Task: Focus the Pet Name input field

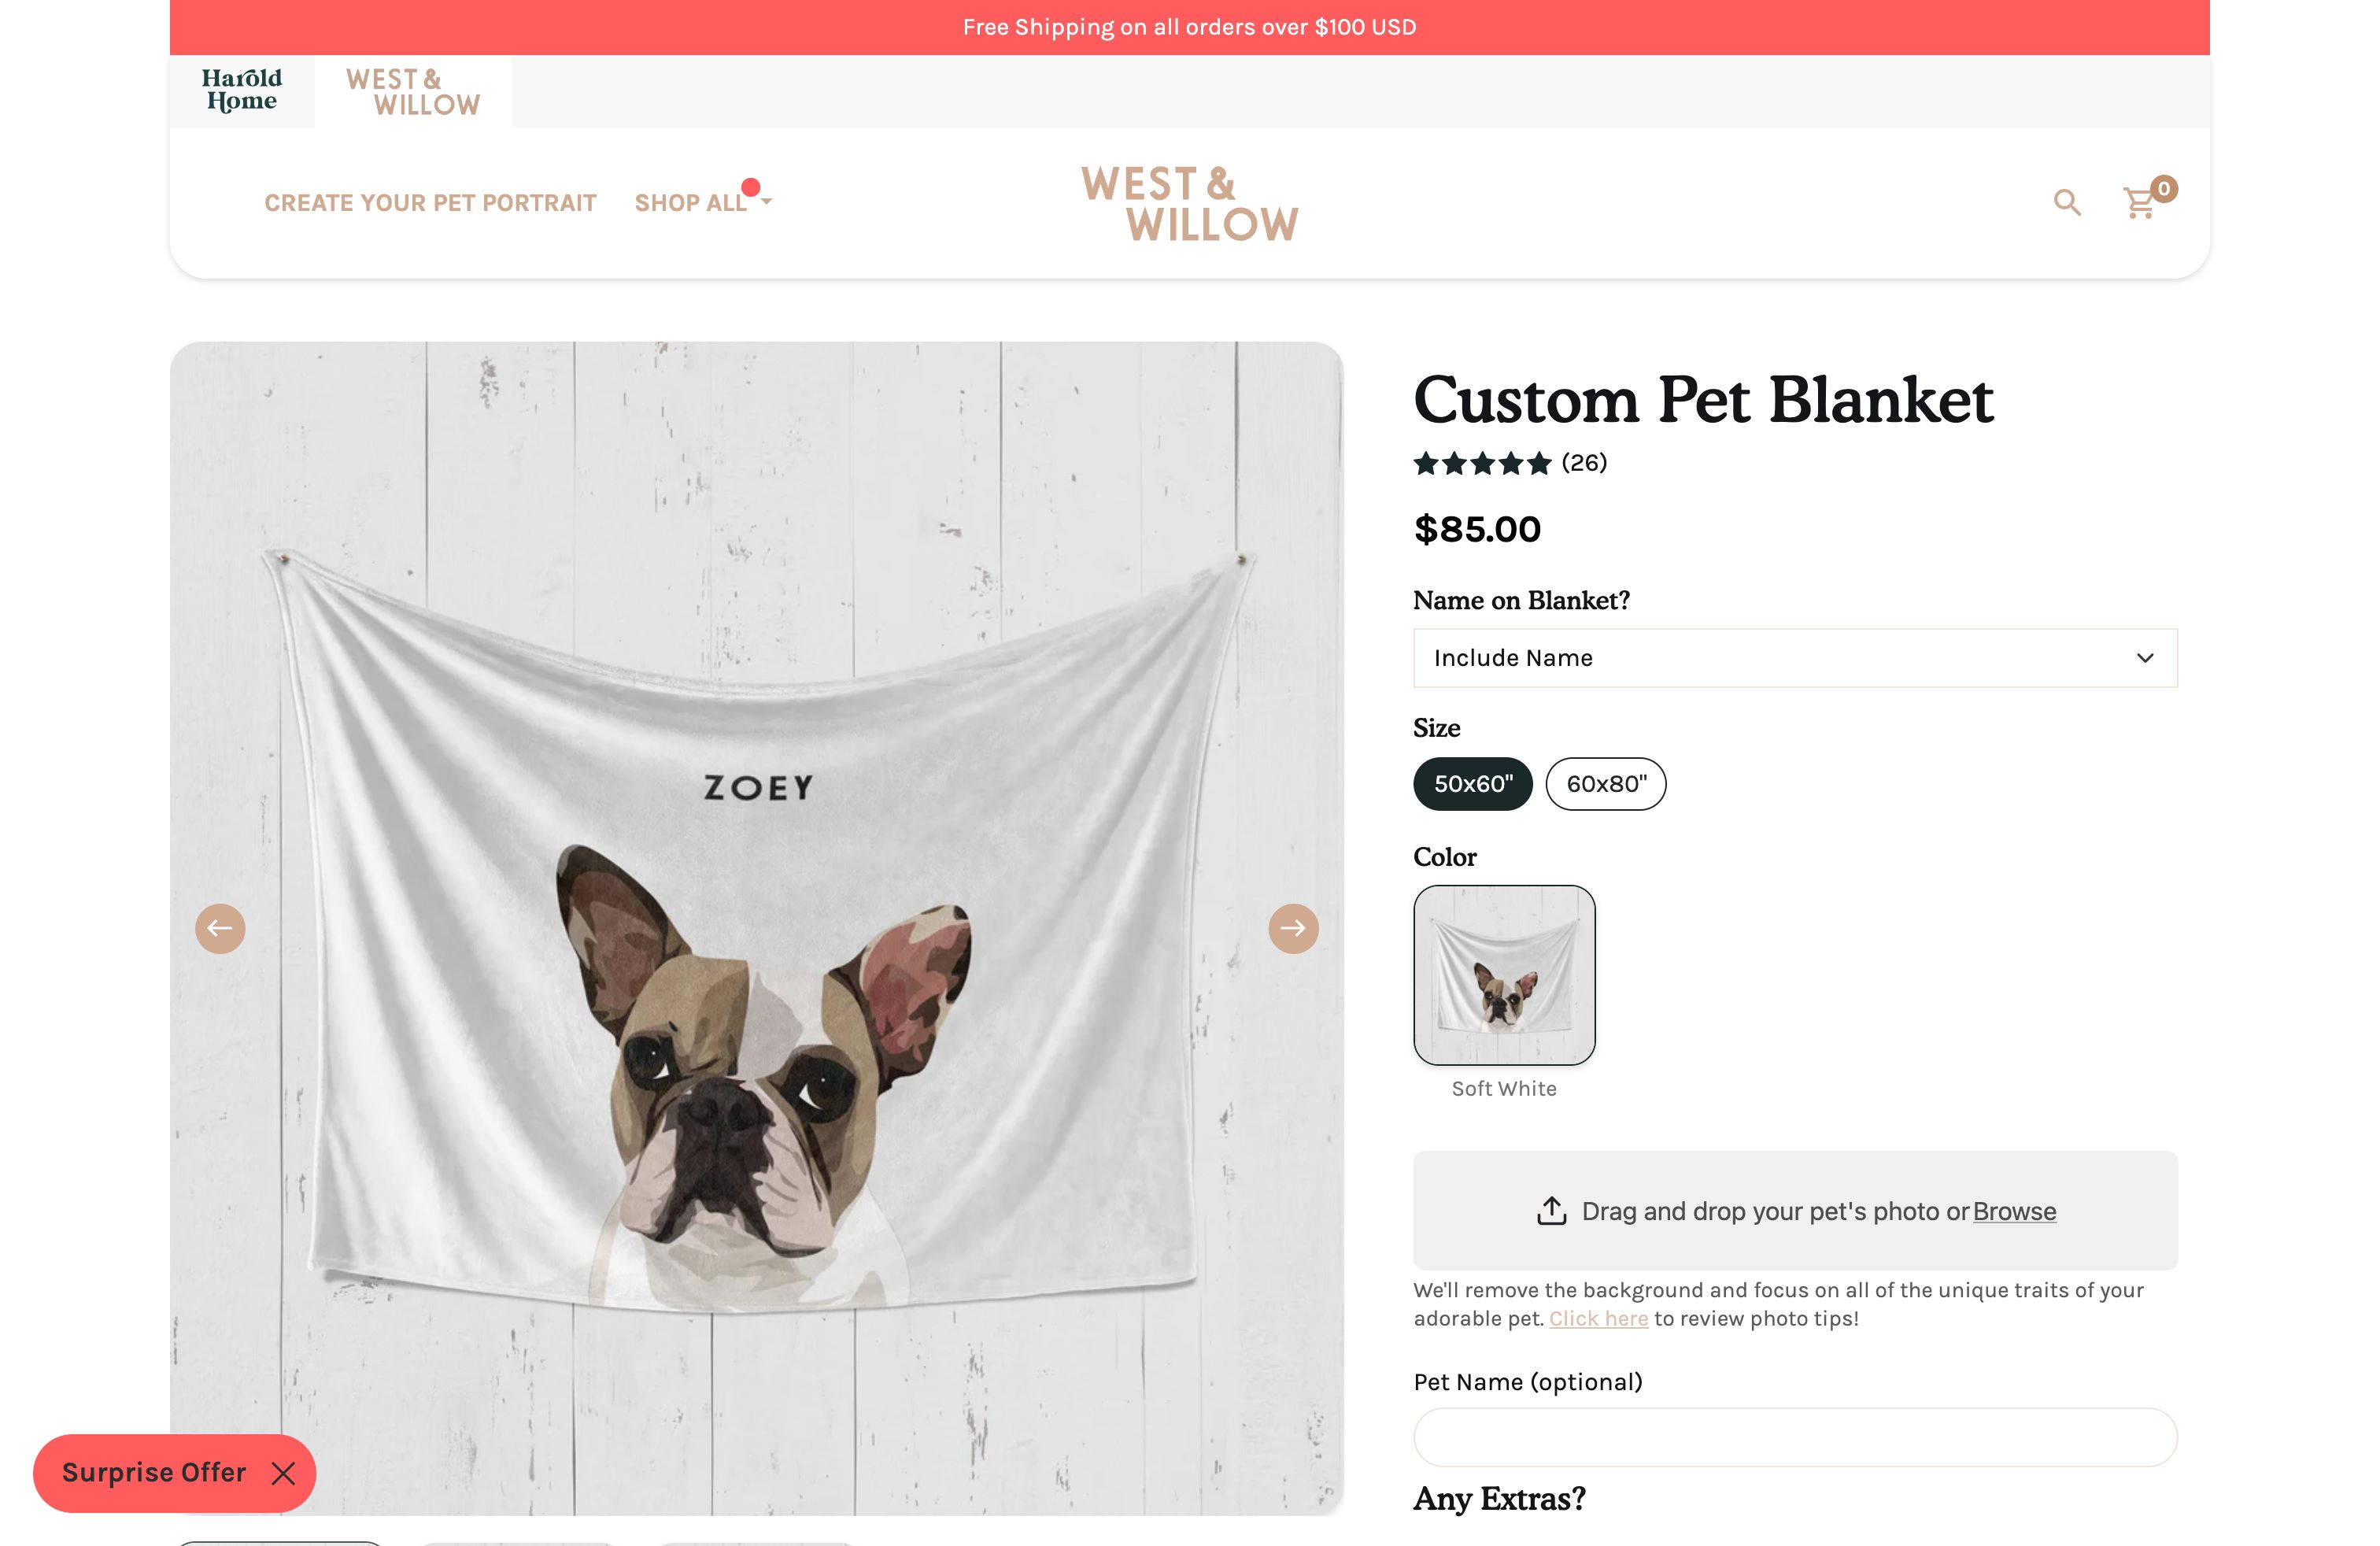Action: [1795, 1437]
